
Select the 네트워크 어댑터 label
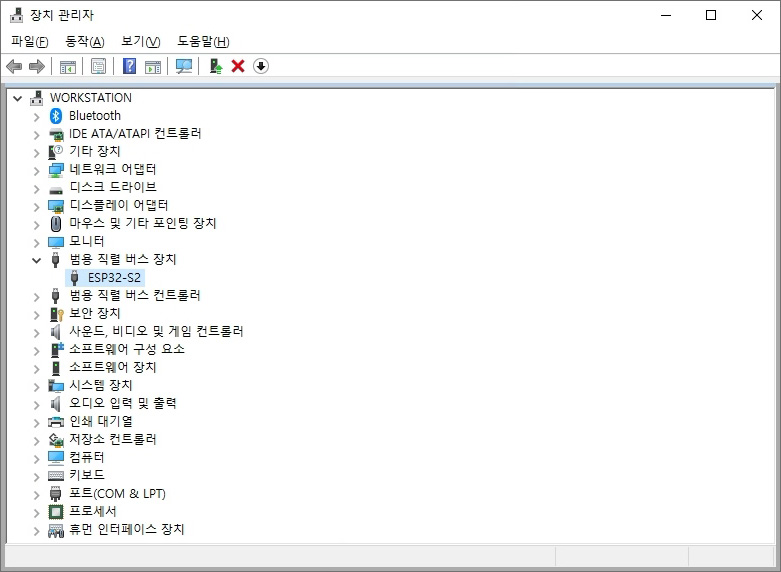click(x=113, y=169)
